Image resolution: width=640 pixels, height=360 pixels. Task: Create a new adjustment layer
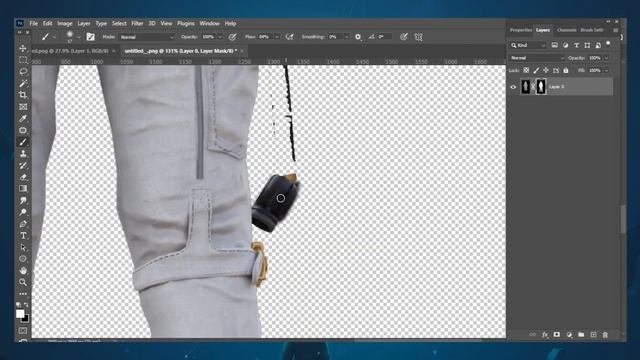[x=569, y=335]
